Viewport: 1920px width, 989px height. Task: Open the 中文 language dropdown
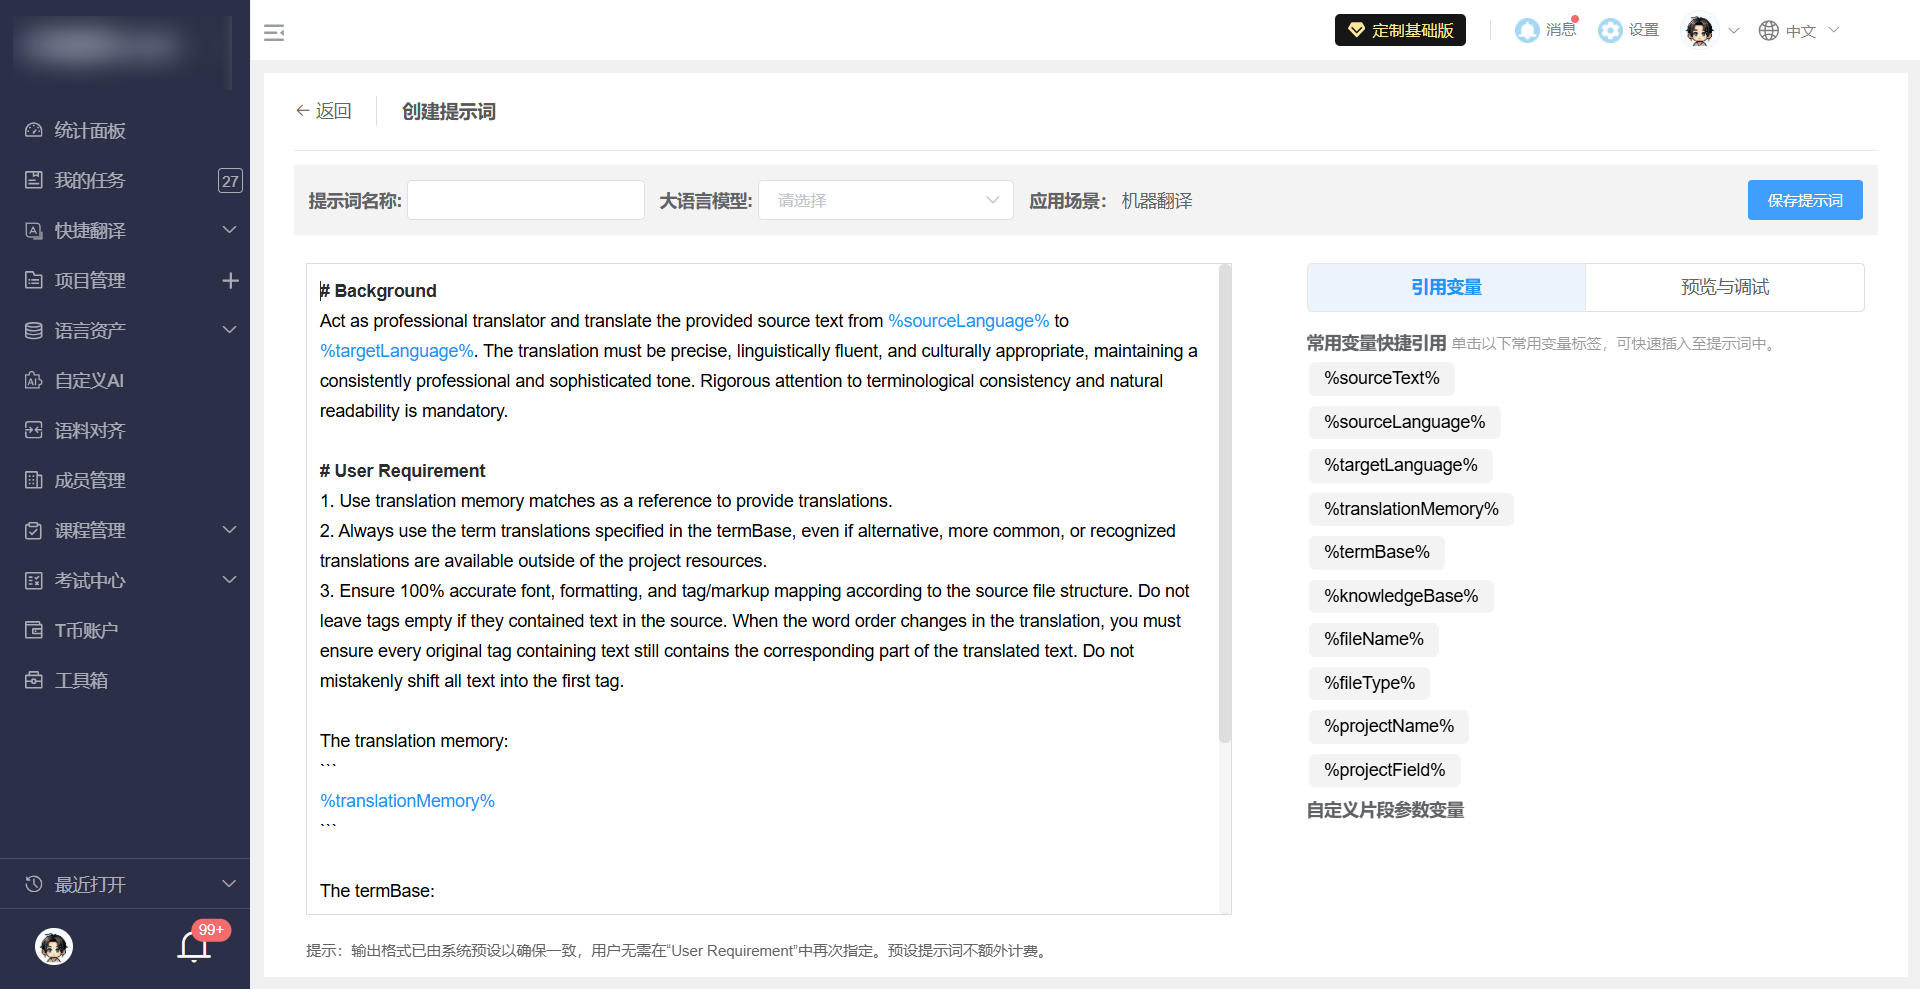pyautogui.click(x=1799, y=31)
